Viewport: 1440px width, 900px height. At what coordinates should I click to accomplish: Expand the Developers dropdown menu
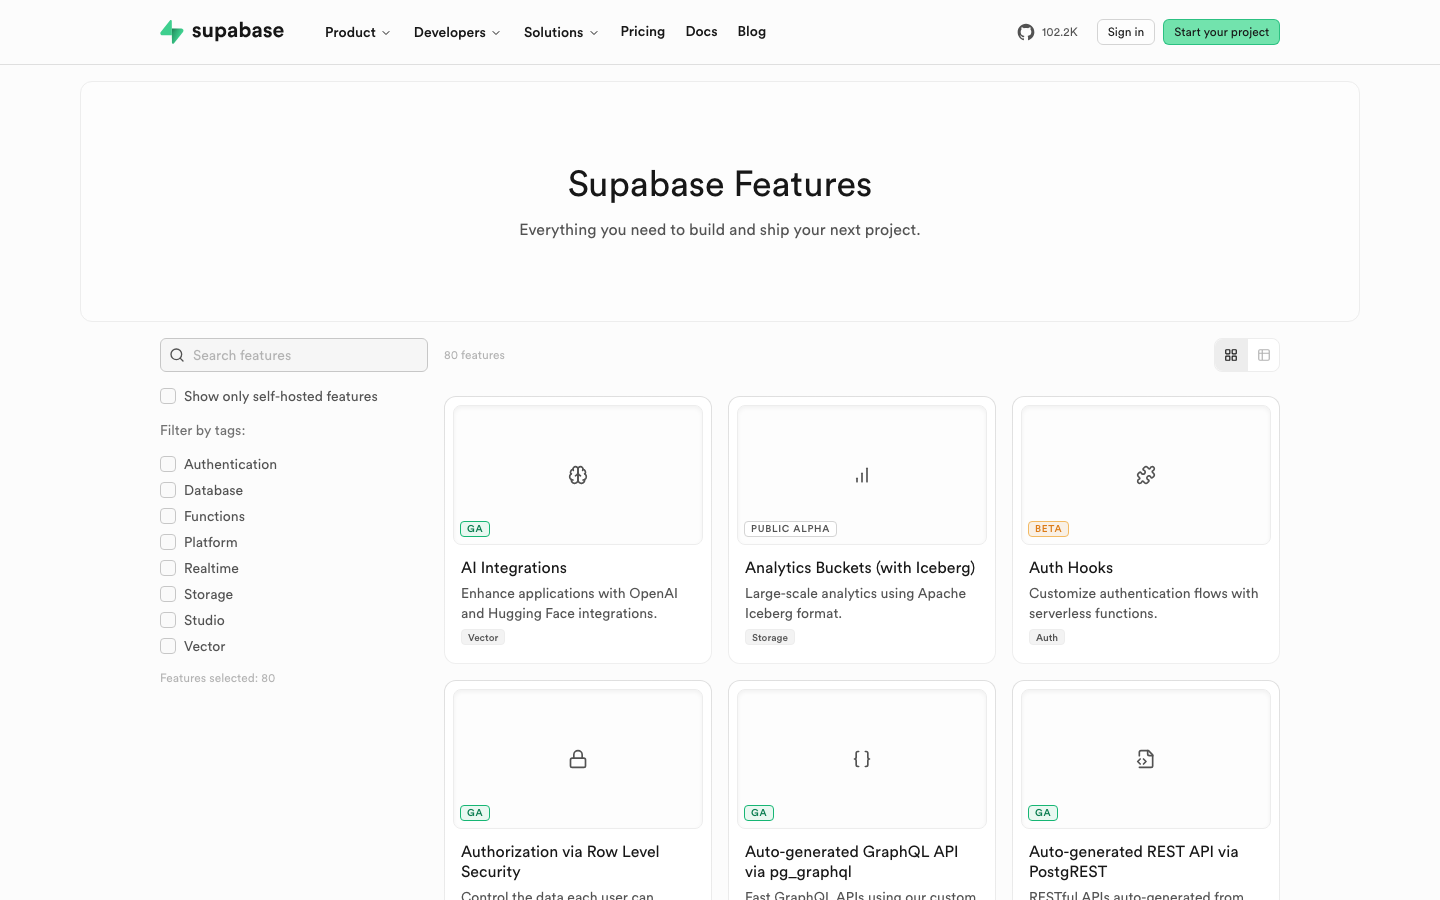coord(457,32)
